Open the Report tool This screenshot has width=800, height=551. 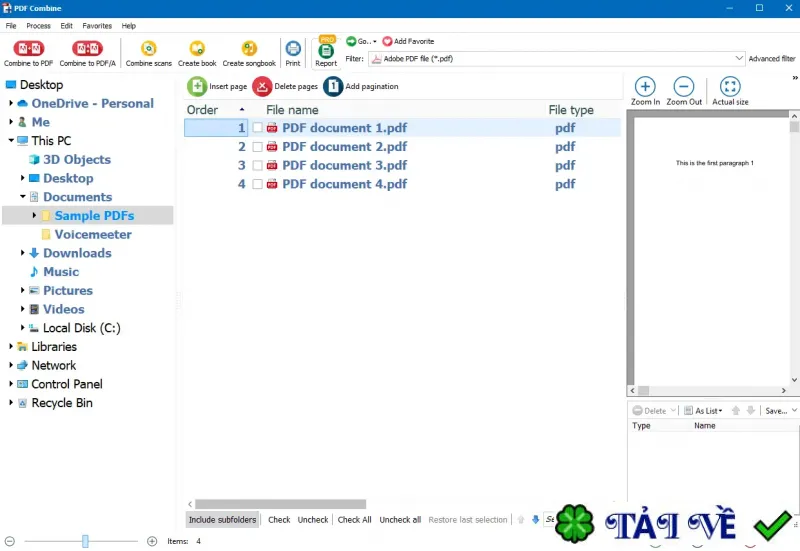tap(326, 51)
